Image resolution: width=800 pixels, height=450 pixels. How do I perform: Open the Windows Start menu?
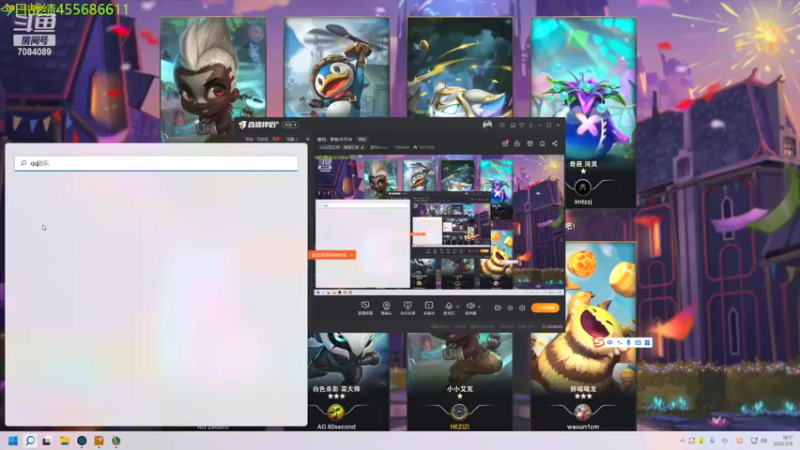(x=13, y=441)
